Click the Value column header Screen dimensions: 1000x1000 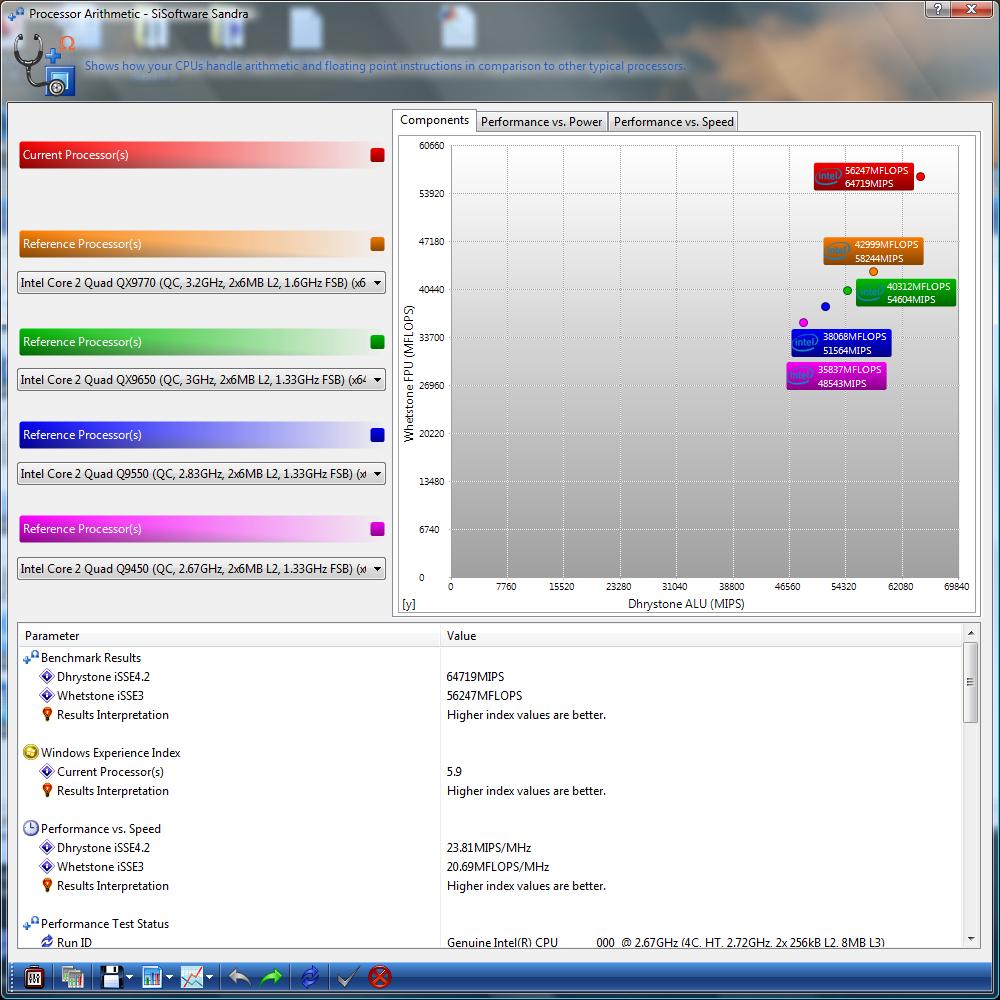[x=702, y=635]
